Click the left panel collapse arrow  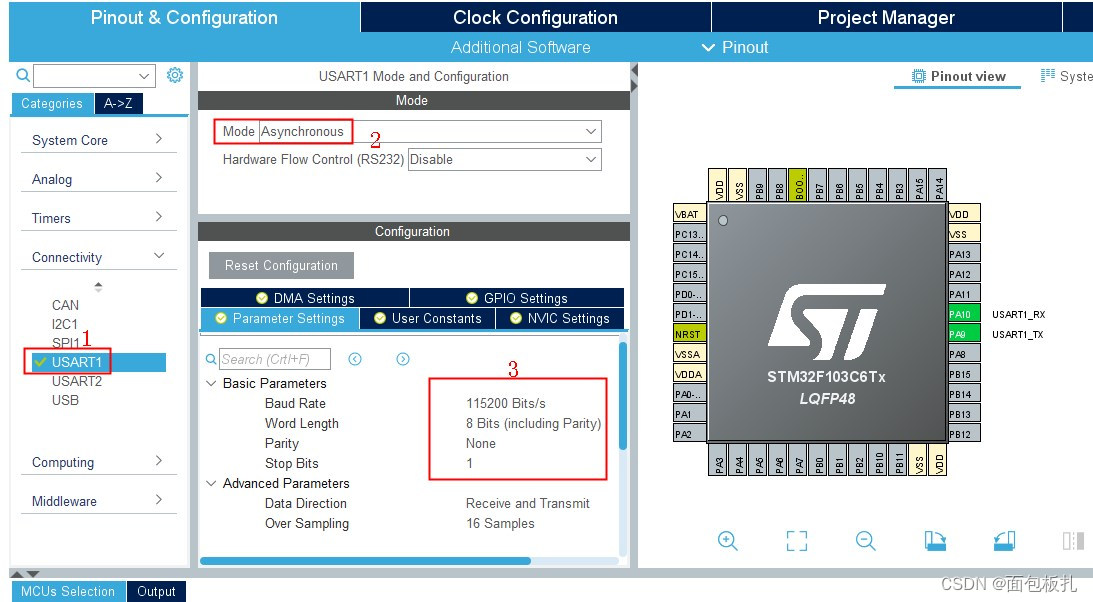[634, 70]
